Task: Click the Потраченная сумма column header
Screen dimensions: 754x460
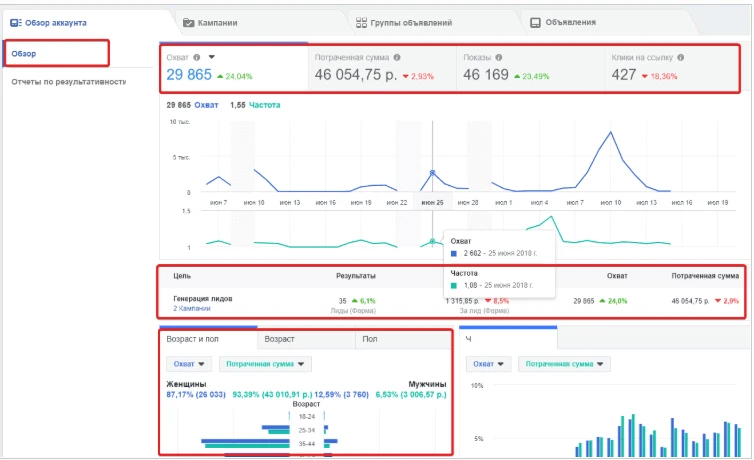Action: [705, 276]
